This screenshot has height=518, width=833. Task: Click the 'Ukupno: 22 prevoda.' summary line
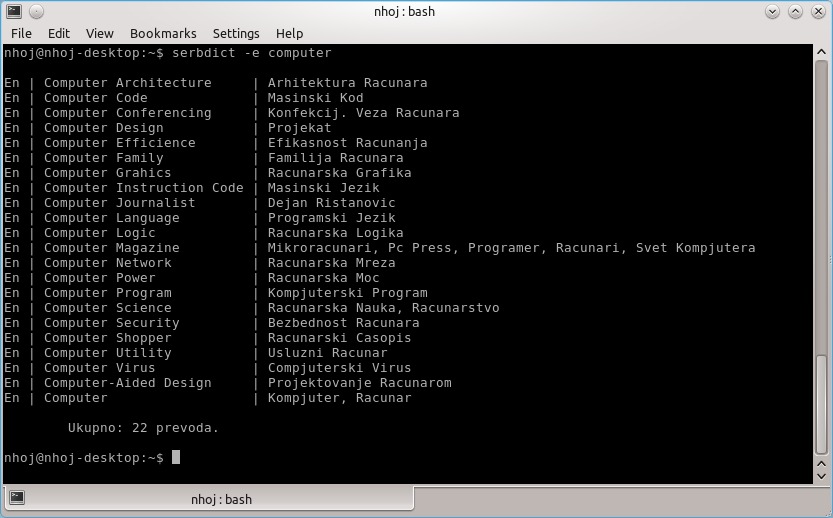pos(143,428)
